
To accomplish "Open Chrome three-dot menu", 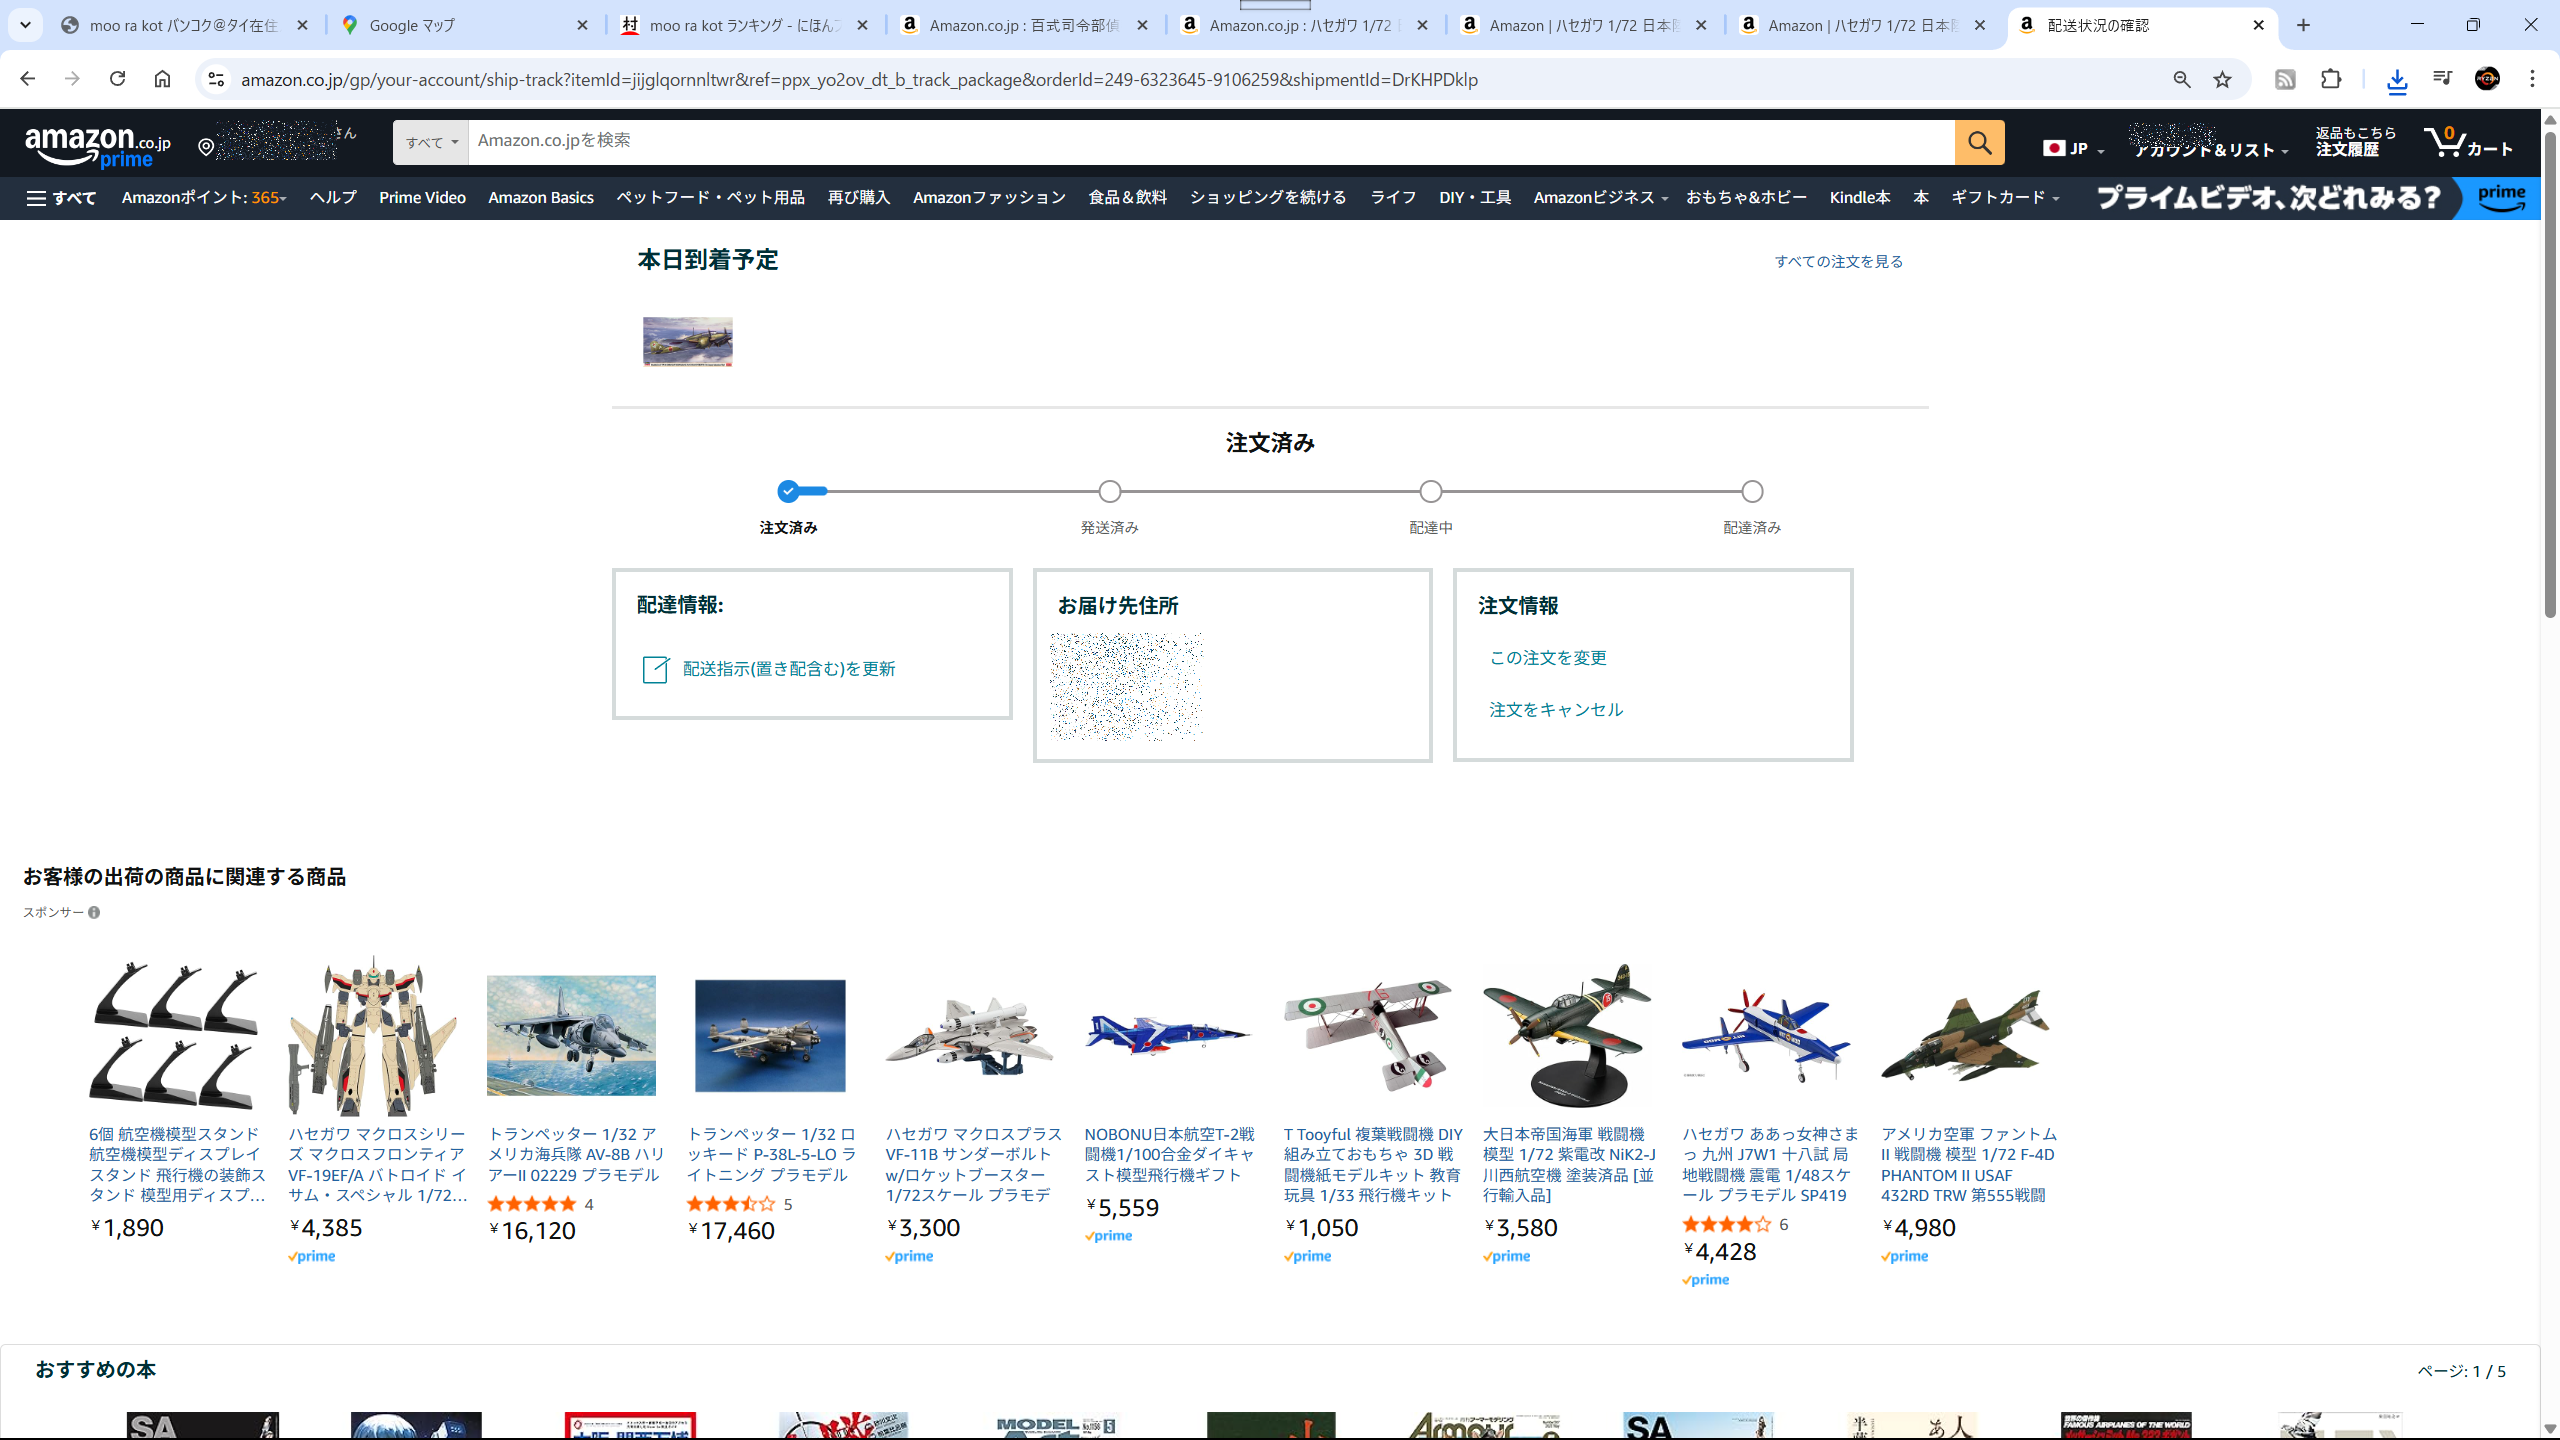I will (2532, 79).
